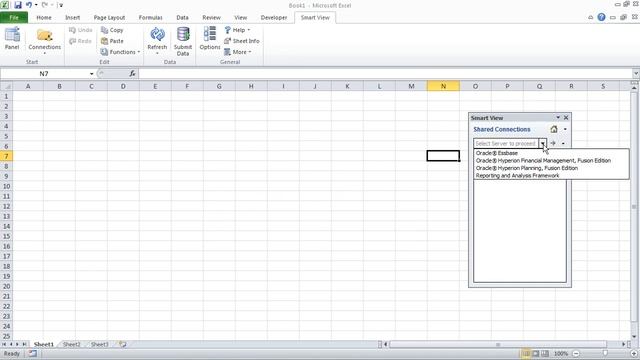Switch to the Insert tab
Screen dimensions: 640x360
(x=73, y=18)
